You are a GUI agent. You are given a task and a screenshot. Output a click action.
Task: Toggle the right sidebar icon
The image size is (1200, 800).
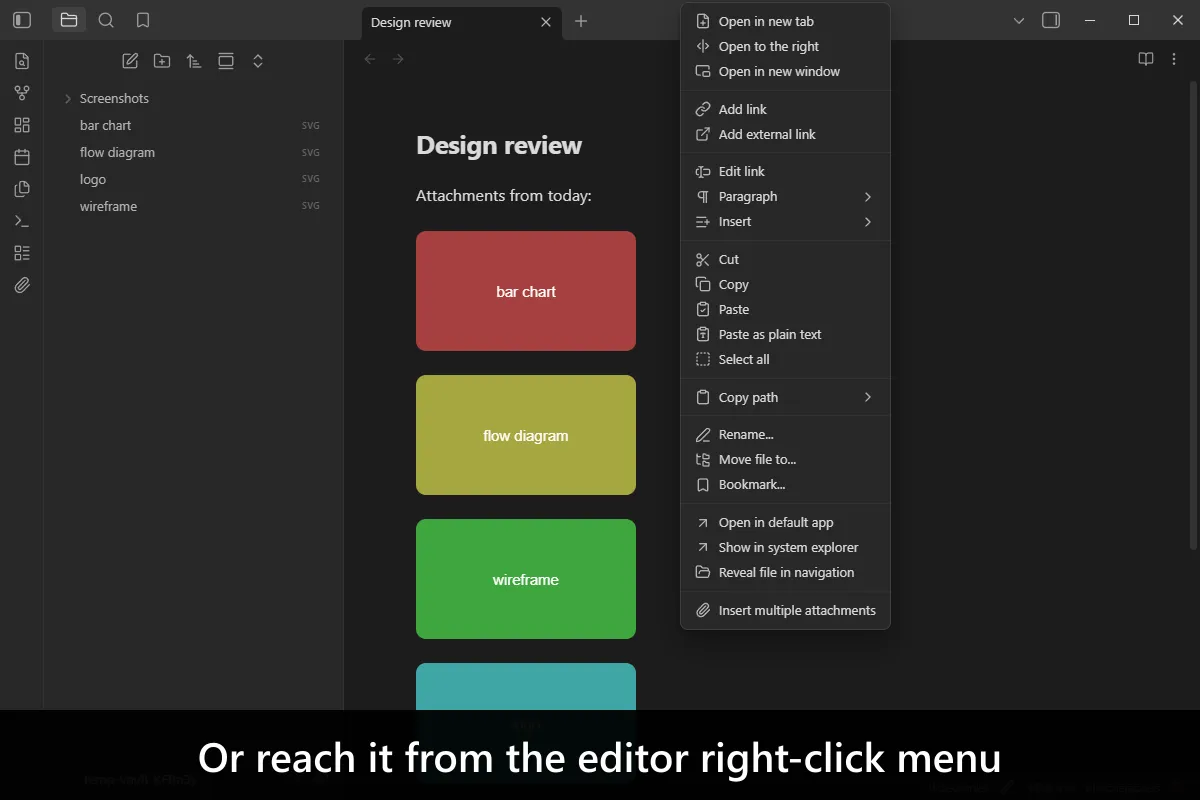(x=1051, y=20)
